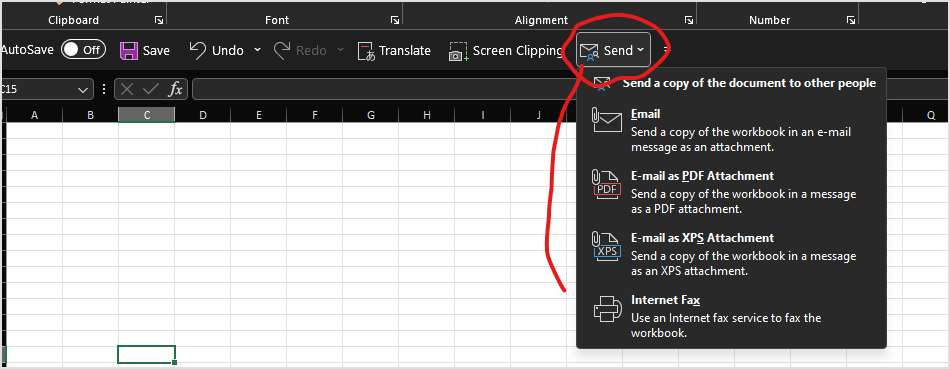The width and height of the screenshot is (950, 369).
Task: Click the Redo arrow icon
Action: 282,50
